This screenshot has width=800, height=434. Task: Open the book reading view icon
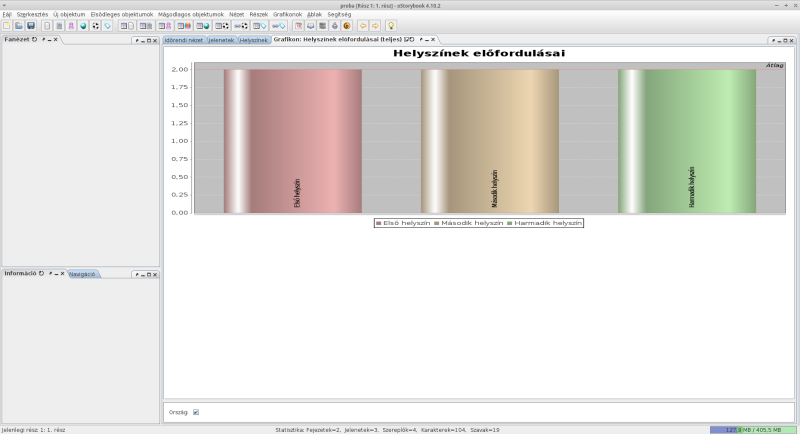(x=310, y=25)
